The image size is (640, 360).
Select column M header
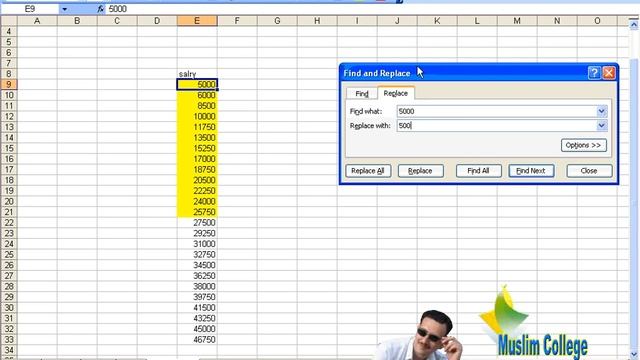click(517, 21)
